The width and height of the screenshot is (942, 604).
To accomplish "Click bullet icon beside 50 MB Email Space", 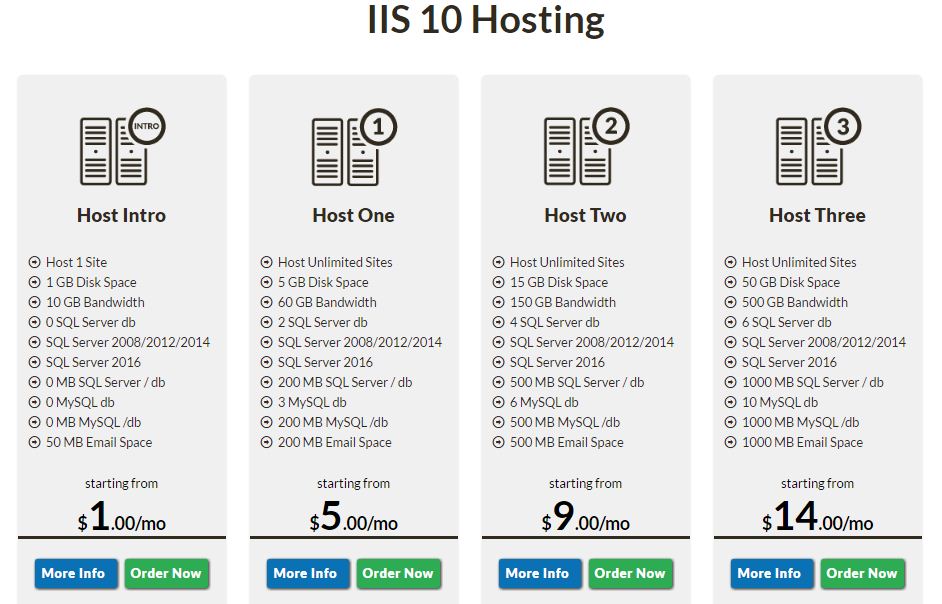I will (35, 442).
